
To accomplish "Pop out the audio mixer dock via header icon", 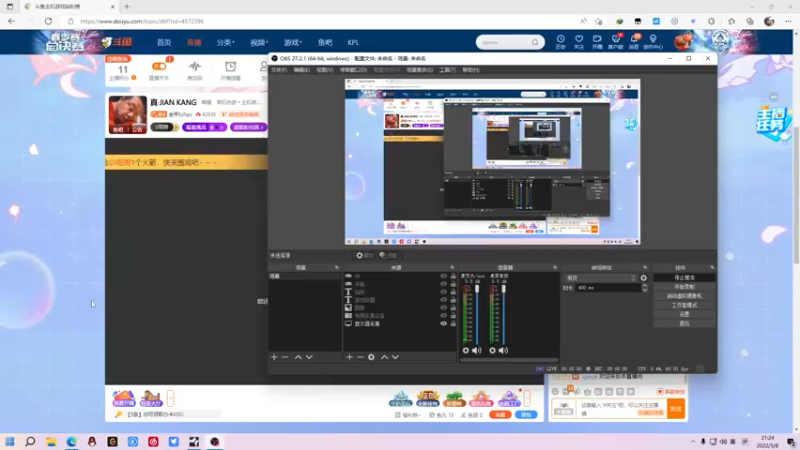I will (555, 267).
